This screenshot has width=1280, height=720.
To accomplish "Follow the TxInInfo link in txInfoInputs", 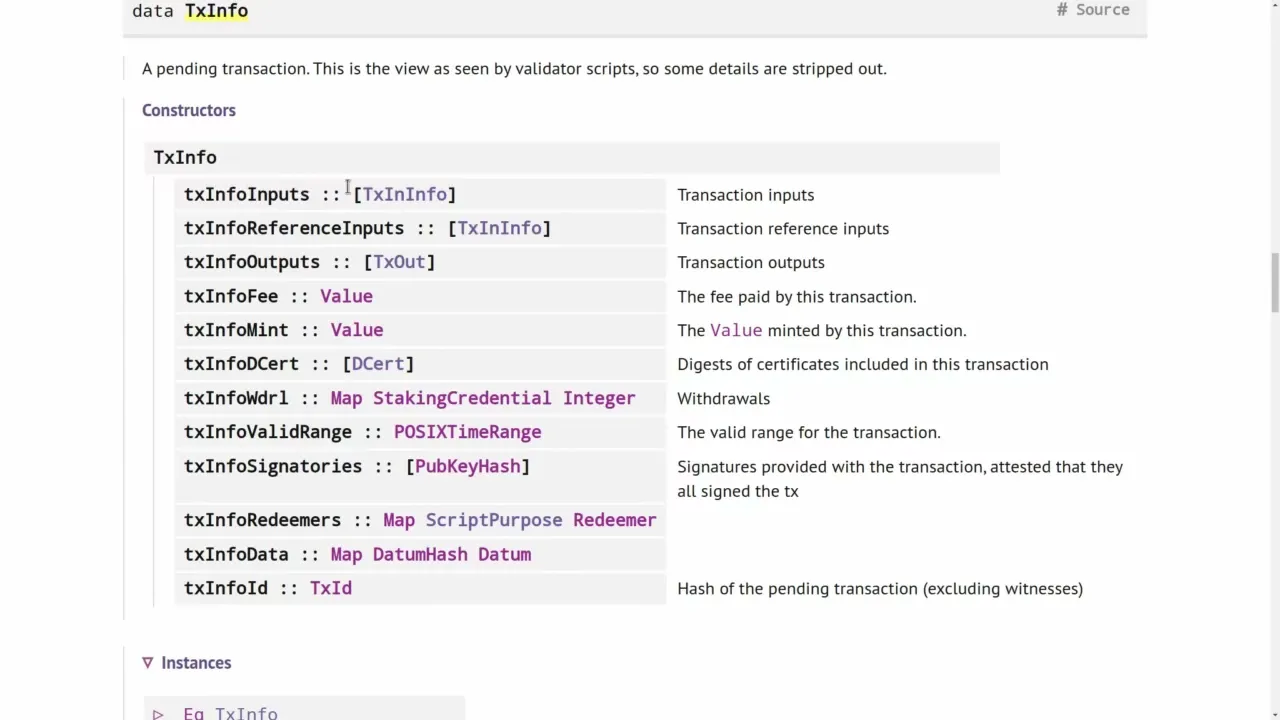I will pos(404,194).
